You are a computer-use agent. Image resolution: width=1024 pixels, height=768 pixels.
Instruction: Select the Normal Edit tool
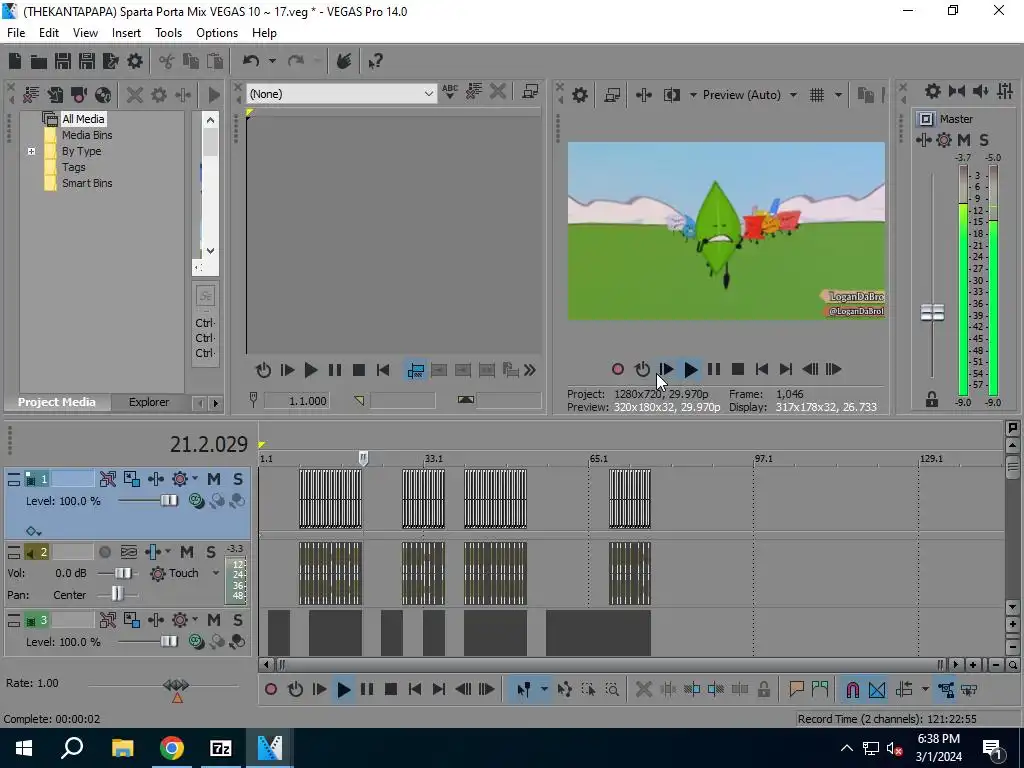click(524, 689)
